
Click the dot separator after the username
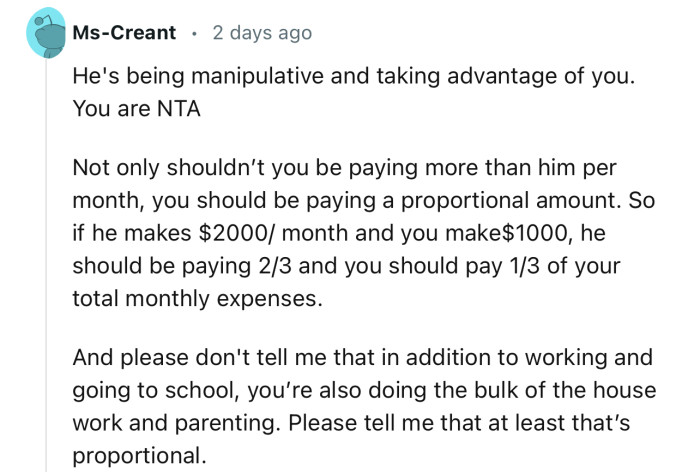(194, 33)
